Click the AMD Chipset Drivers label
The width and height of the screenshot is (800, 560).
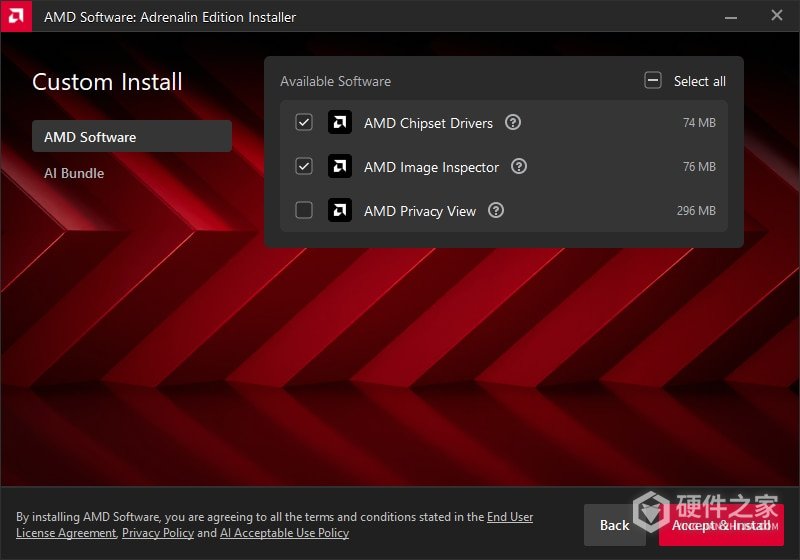(x=429, y=123)
